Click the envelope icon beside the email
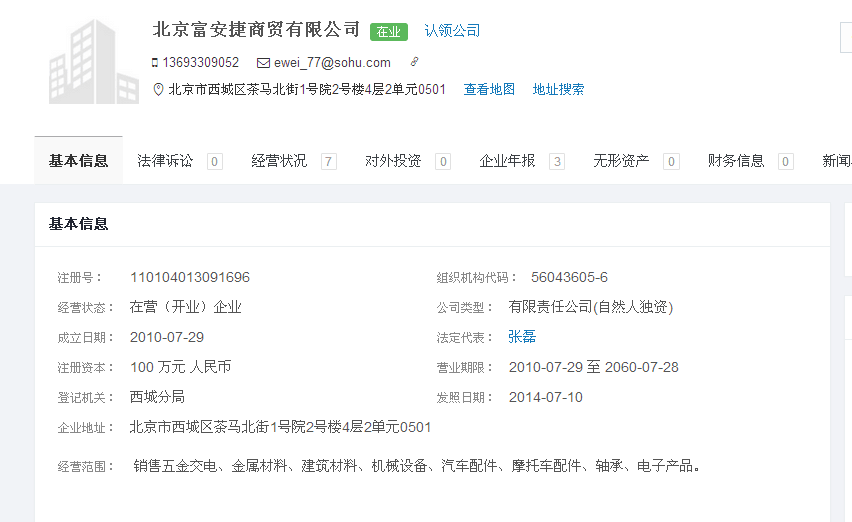Image resolution: width=852 pixels, height=522 pixels. coord(263,63)
